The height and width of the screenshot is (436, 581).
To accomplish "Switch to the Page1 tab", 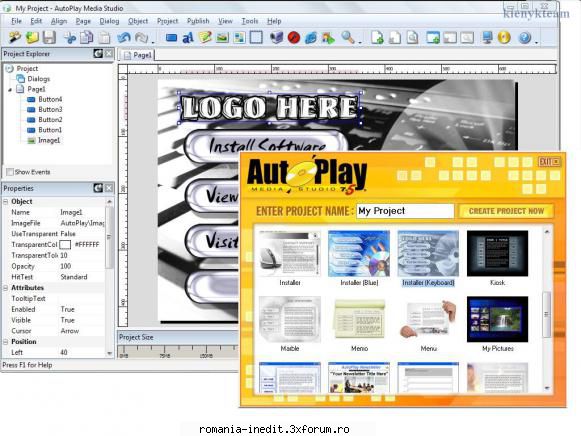I will click(137, 55).
